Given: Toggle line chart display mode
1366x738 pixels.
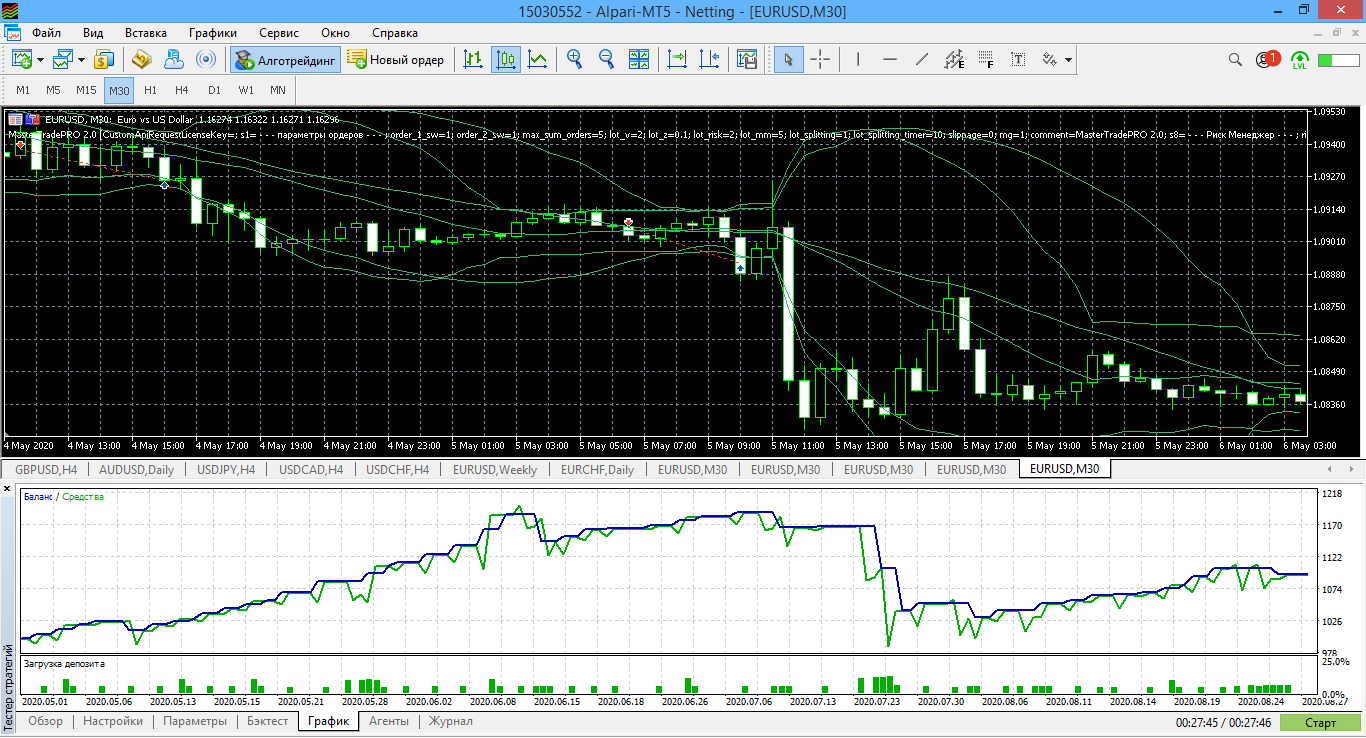Looking at the screenshot, I should pyautogui.click(x=538, y=60).
